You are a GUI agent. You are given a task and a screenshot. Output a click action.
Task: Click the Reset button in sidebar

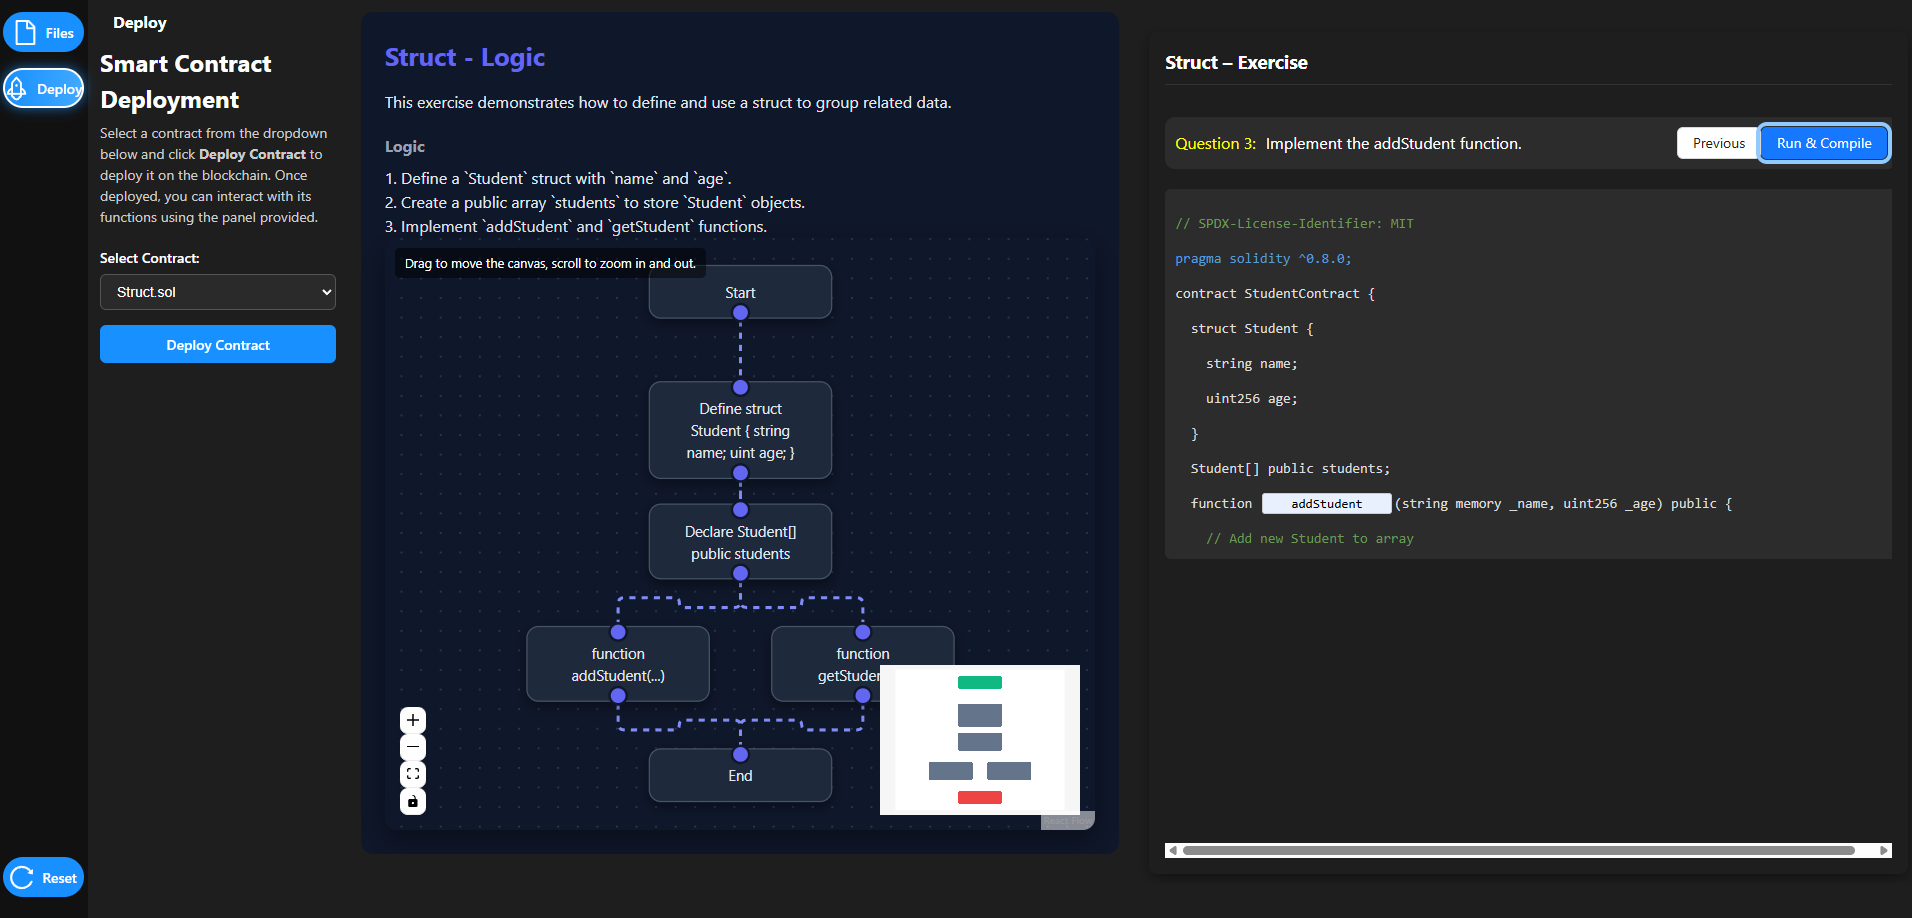click(44, 878)
